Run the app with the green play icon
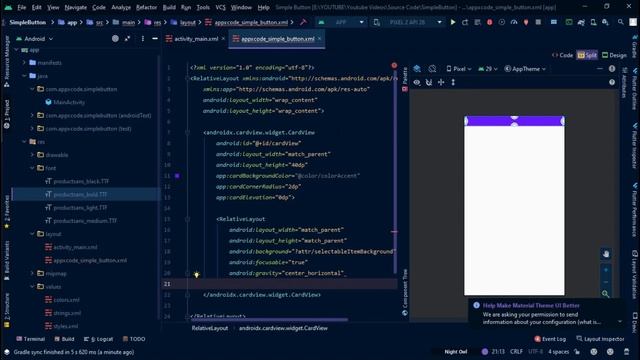The height and width of the screenshot is (360, 640). pyautogui.click(x=453, y=22)
